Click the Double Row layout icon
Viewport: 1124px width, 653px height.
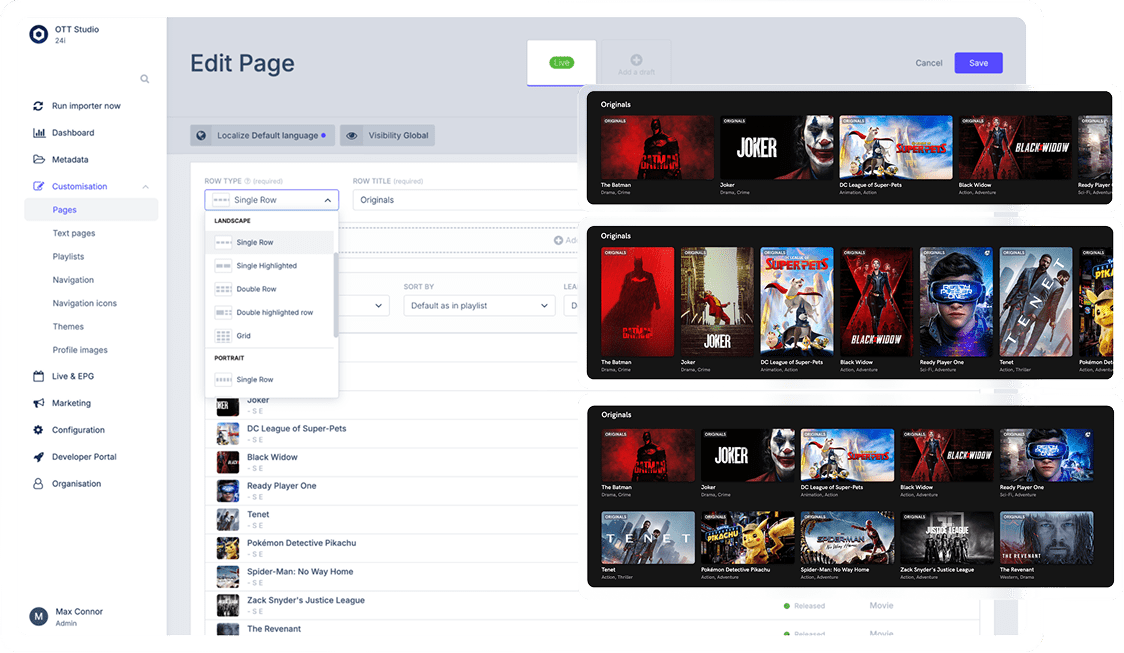(x=223, y=290)
